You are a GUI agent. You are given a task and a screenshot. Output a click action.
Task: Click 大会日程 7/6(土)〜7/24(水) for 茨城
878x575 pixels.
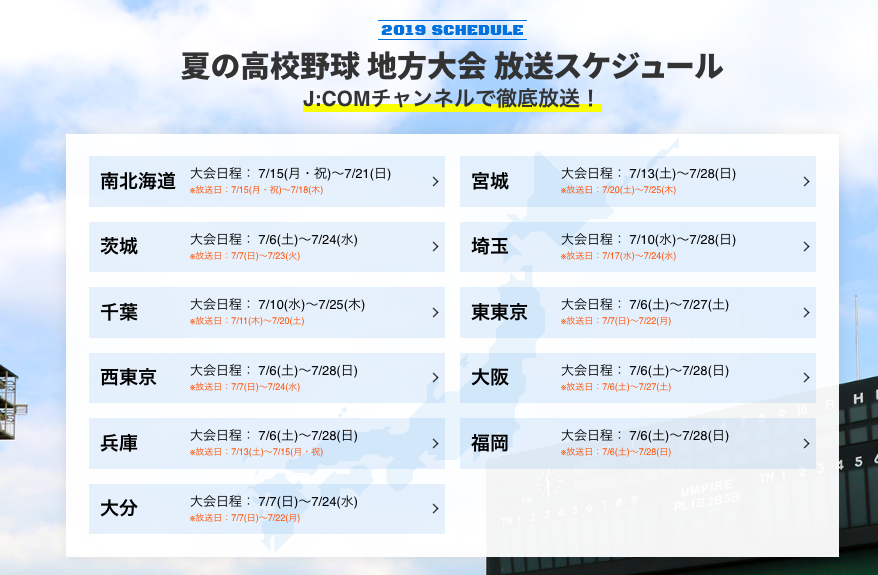[274, 240]
